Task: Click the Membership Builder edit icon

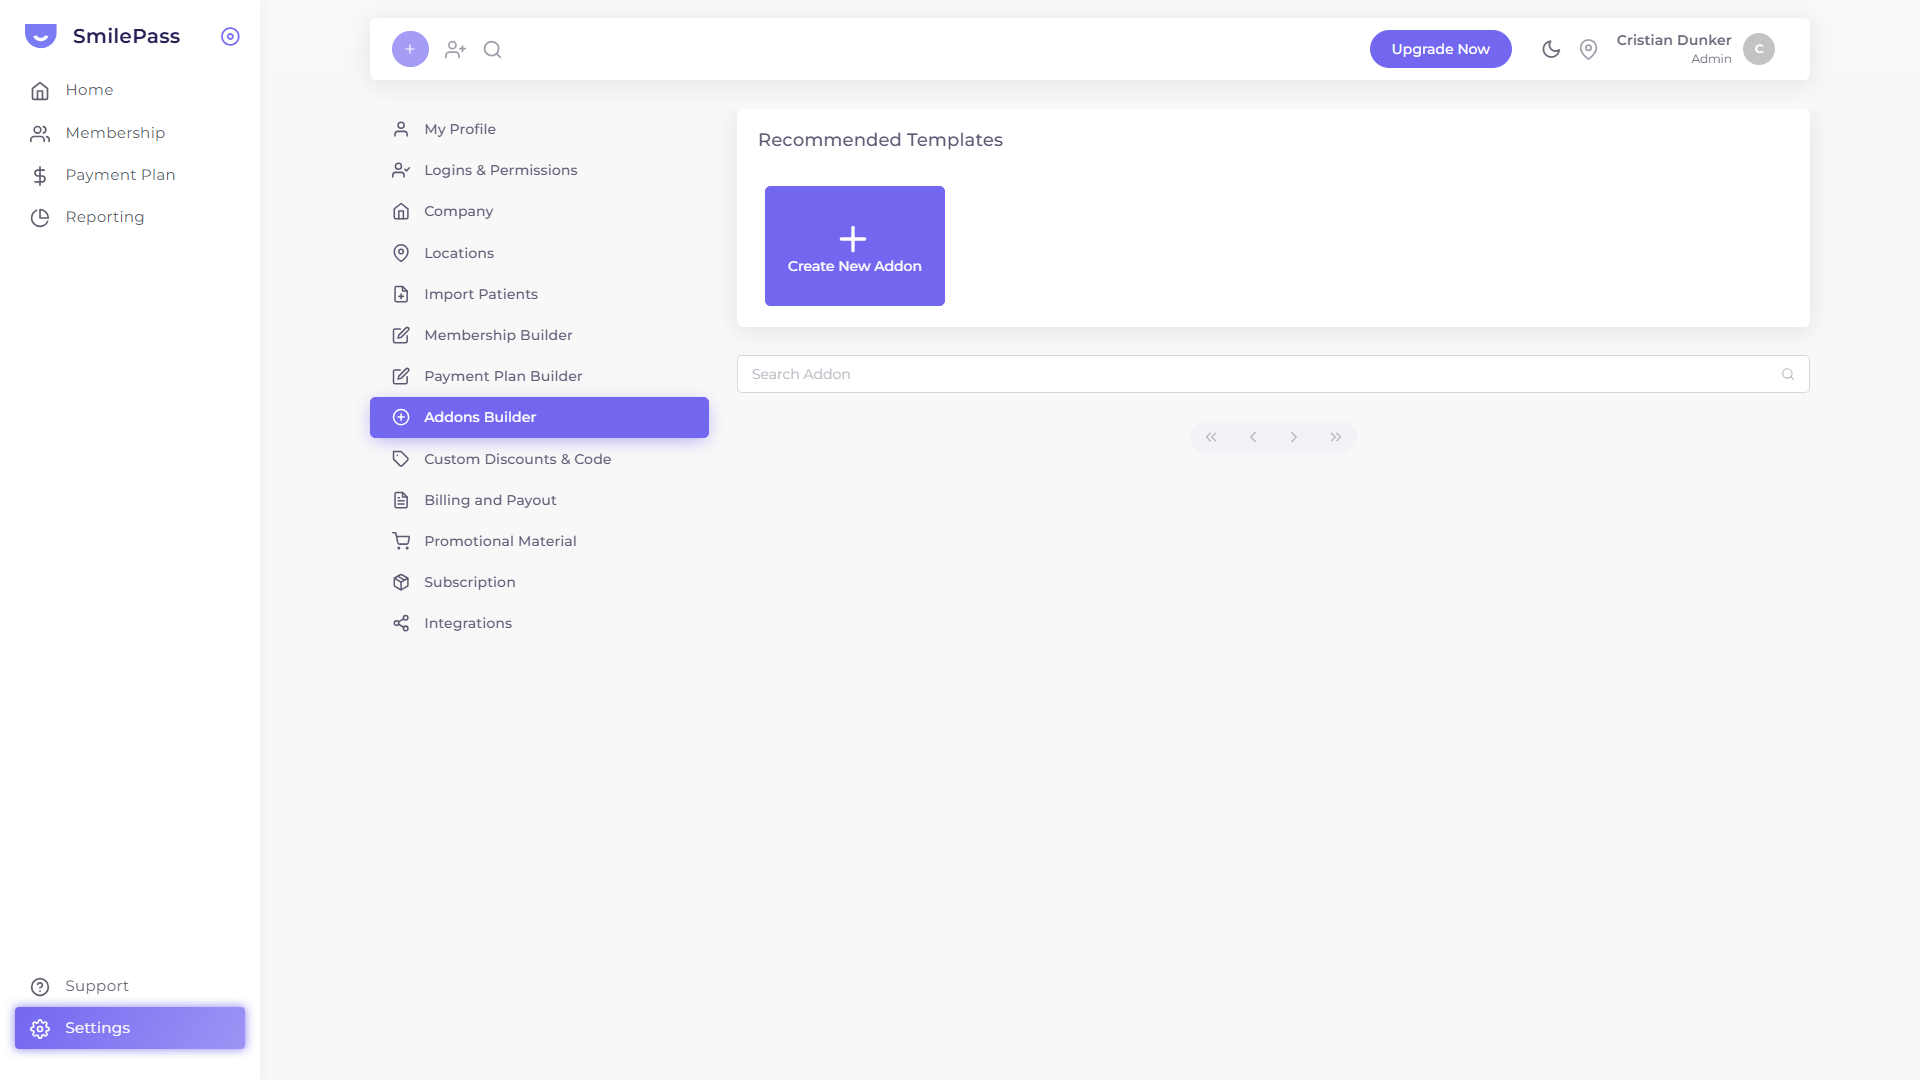Action: pyautogui.click(x=401, y=335)
